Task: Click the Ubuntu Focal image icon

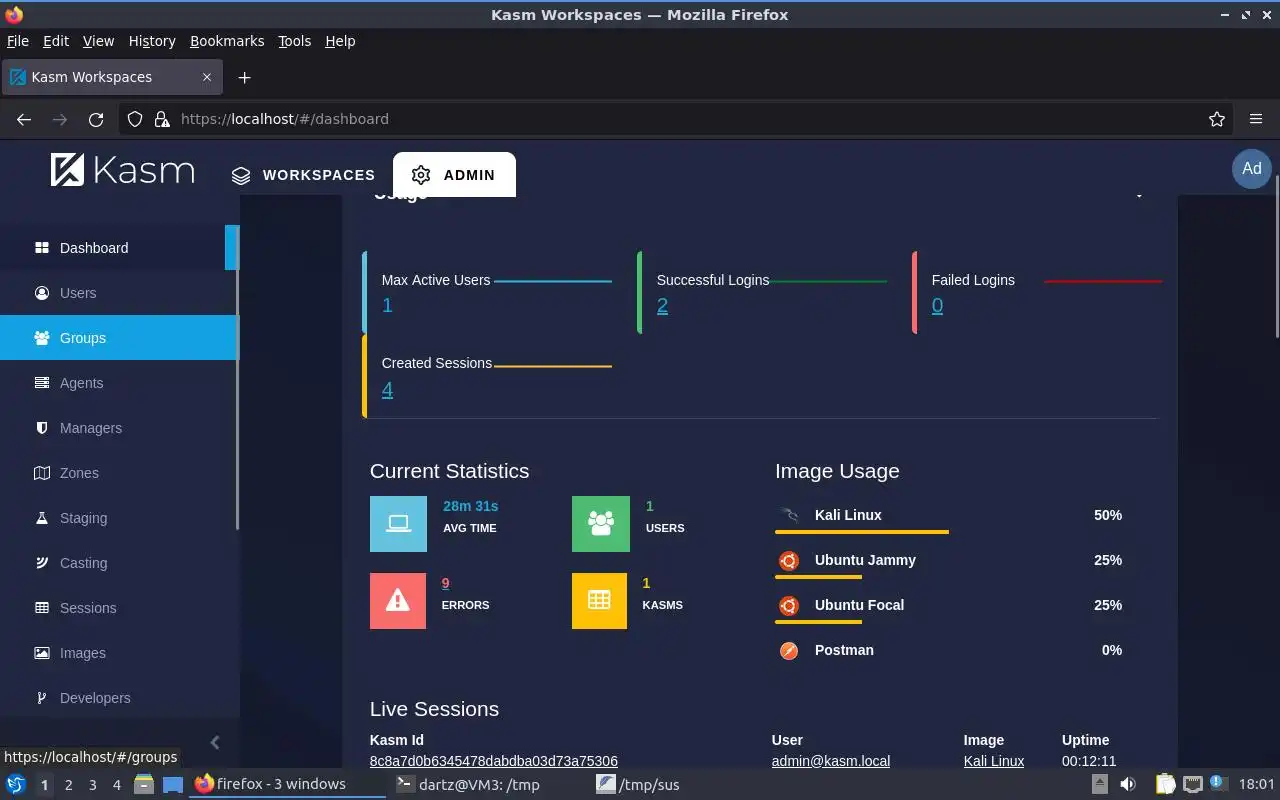Action: coord(789,605)
